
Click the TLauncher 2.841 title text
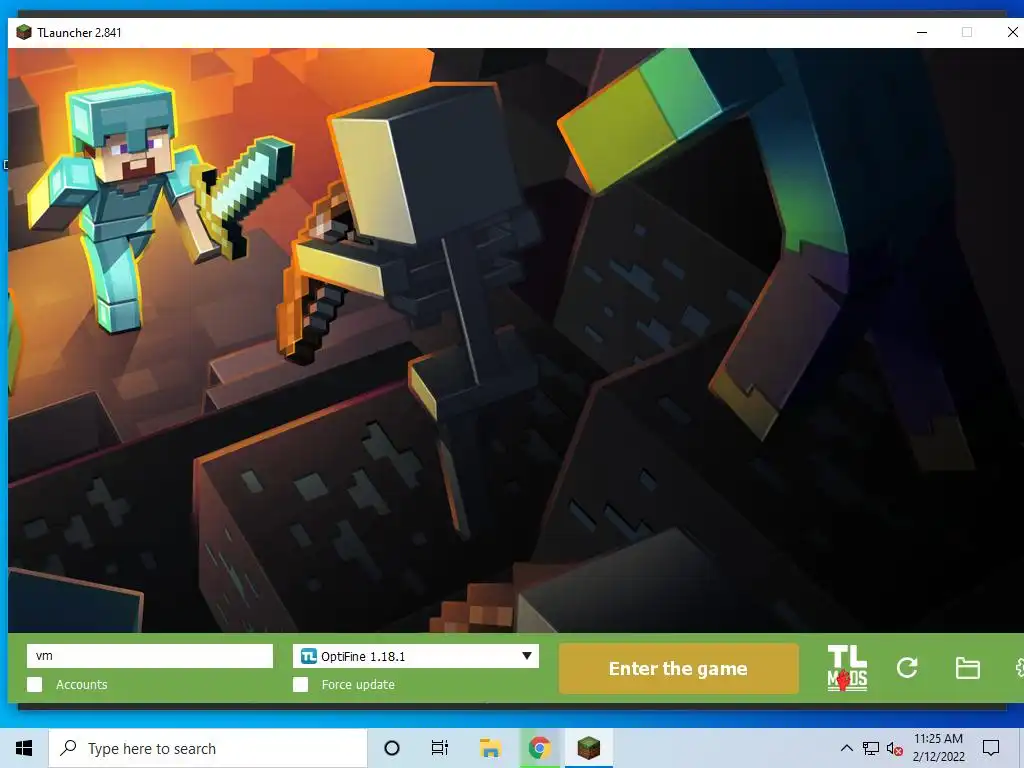(x=79, y=33)
